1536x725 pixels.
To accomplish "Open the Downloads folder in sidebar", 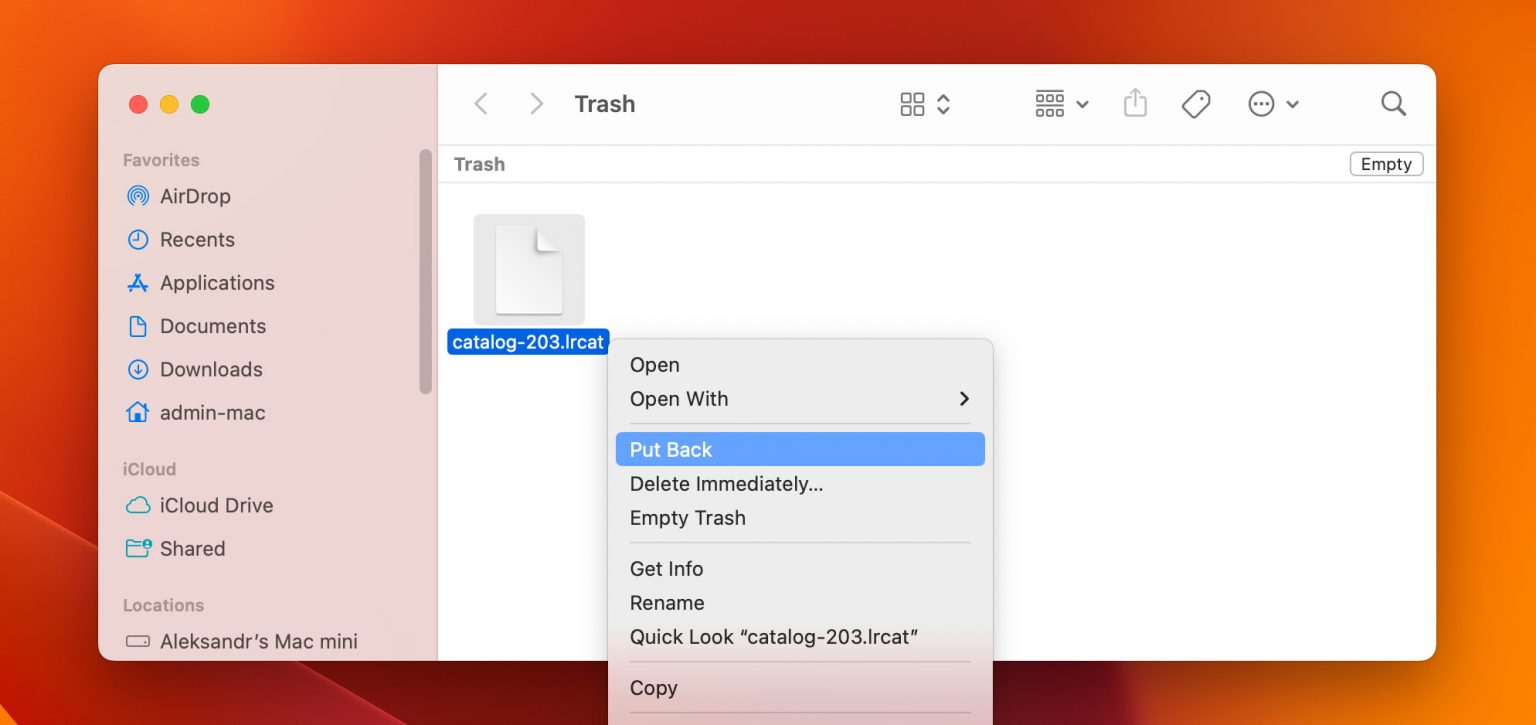I will (210, 369).
